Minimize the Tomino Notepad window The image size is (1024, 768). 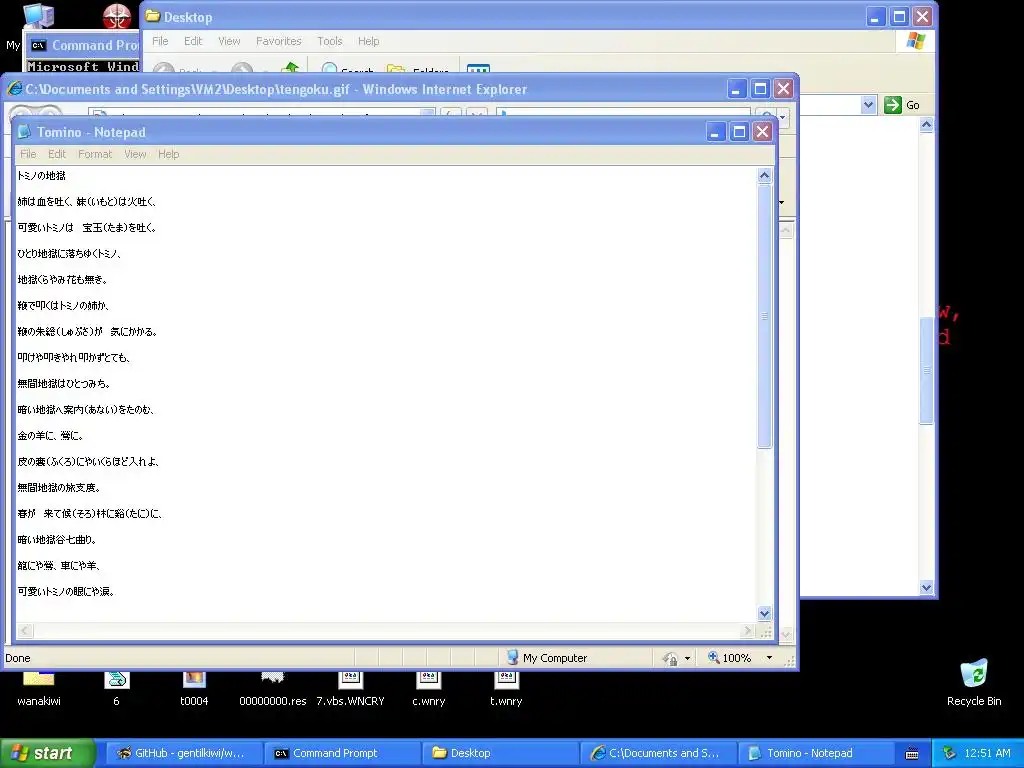point(716,132)
